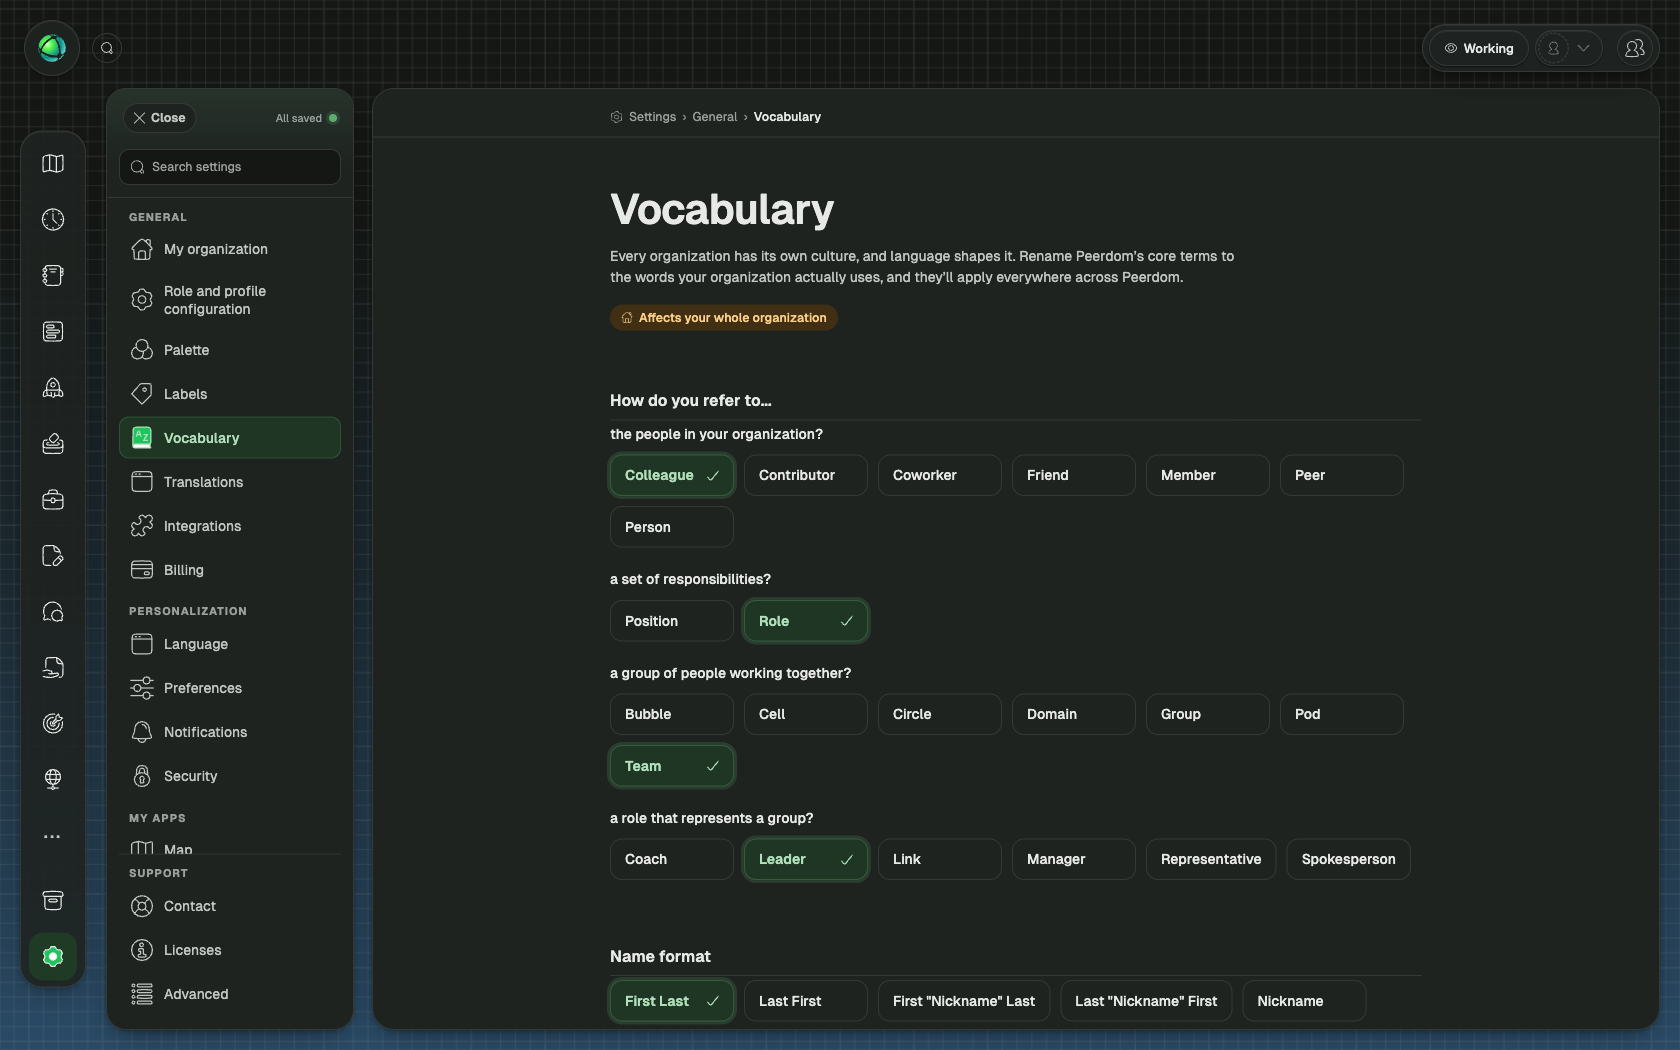Open Security settings
1680x1050 pixels.
[x=230, y=776]
